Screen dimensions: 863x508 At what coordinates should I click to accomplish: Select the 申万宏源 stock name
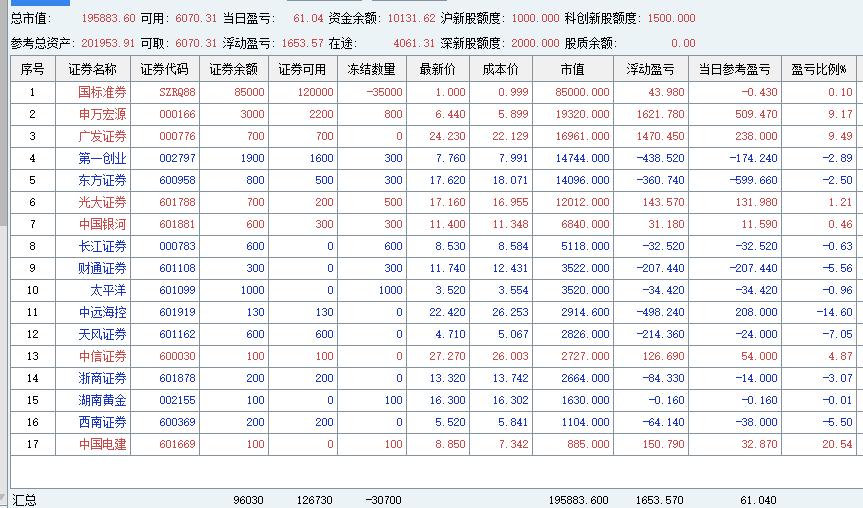pyautogui.click(x=102, y=114)
